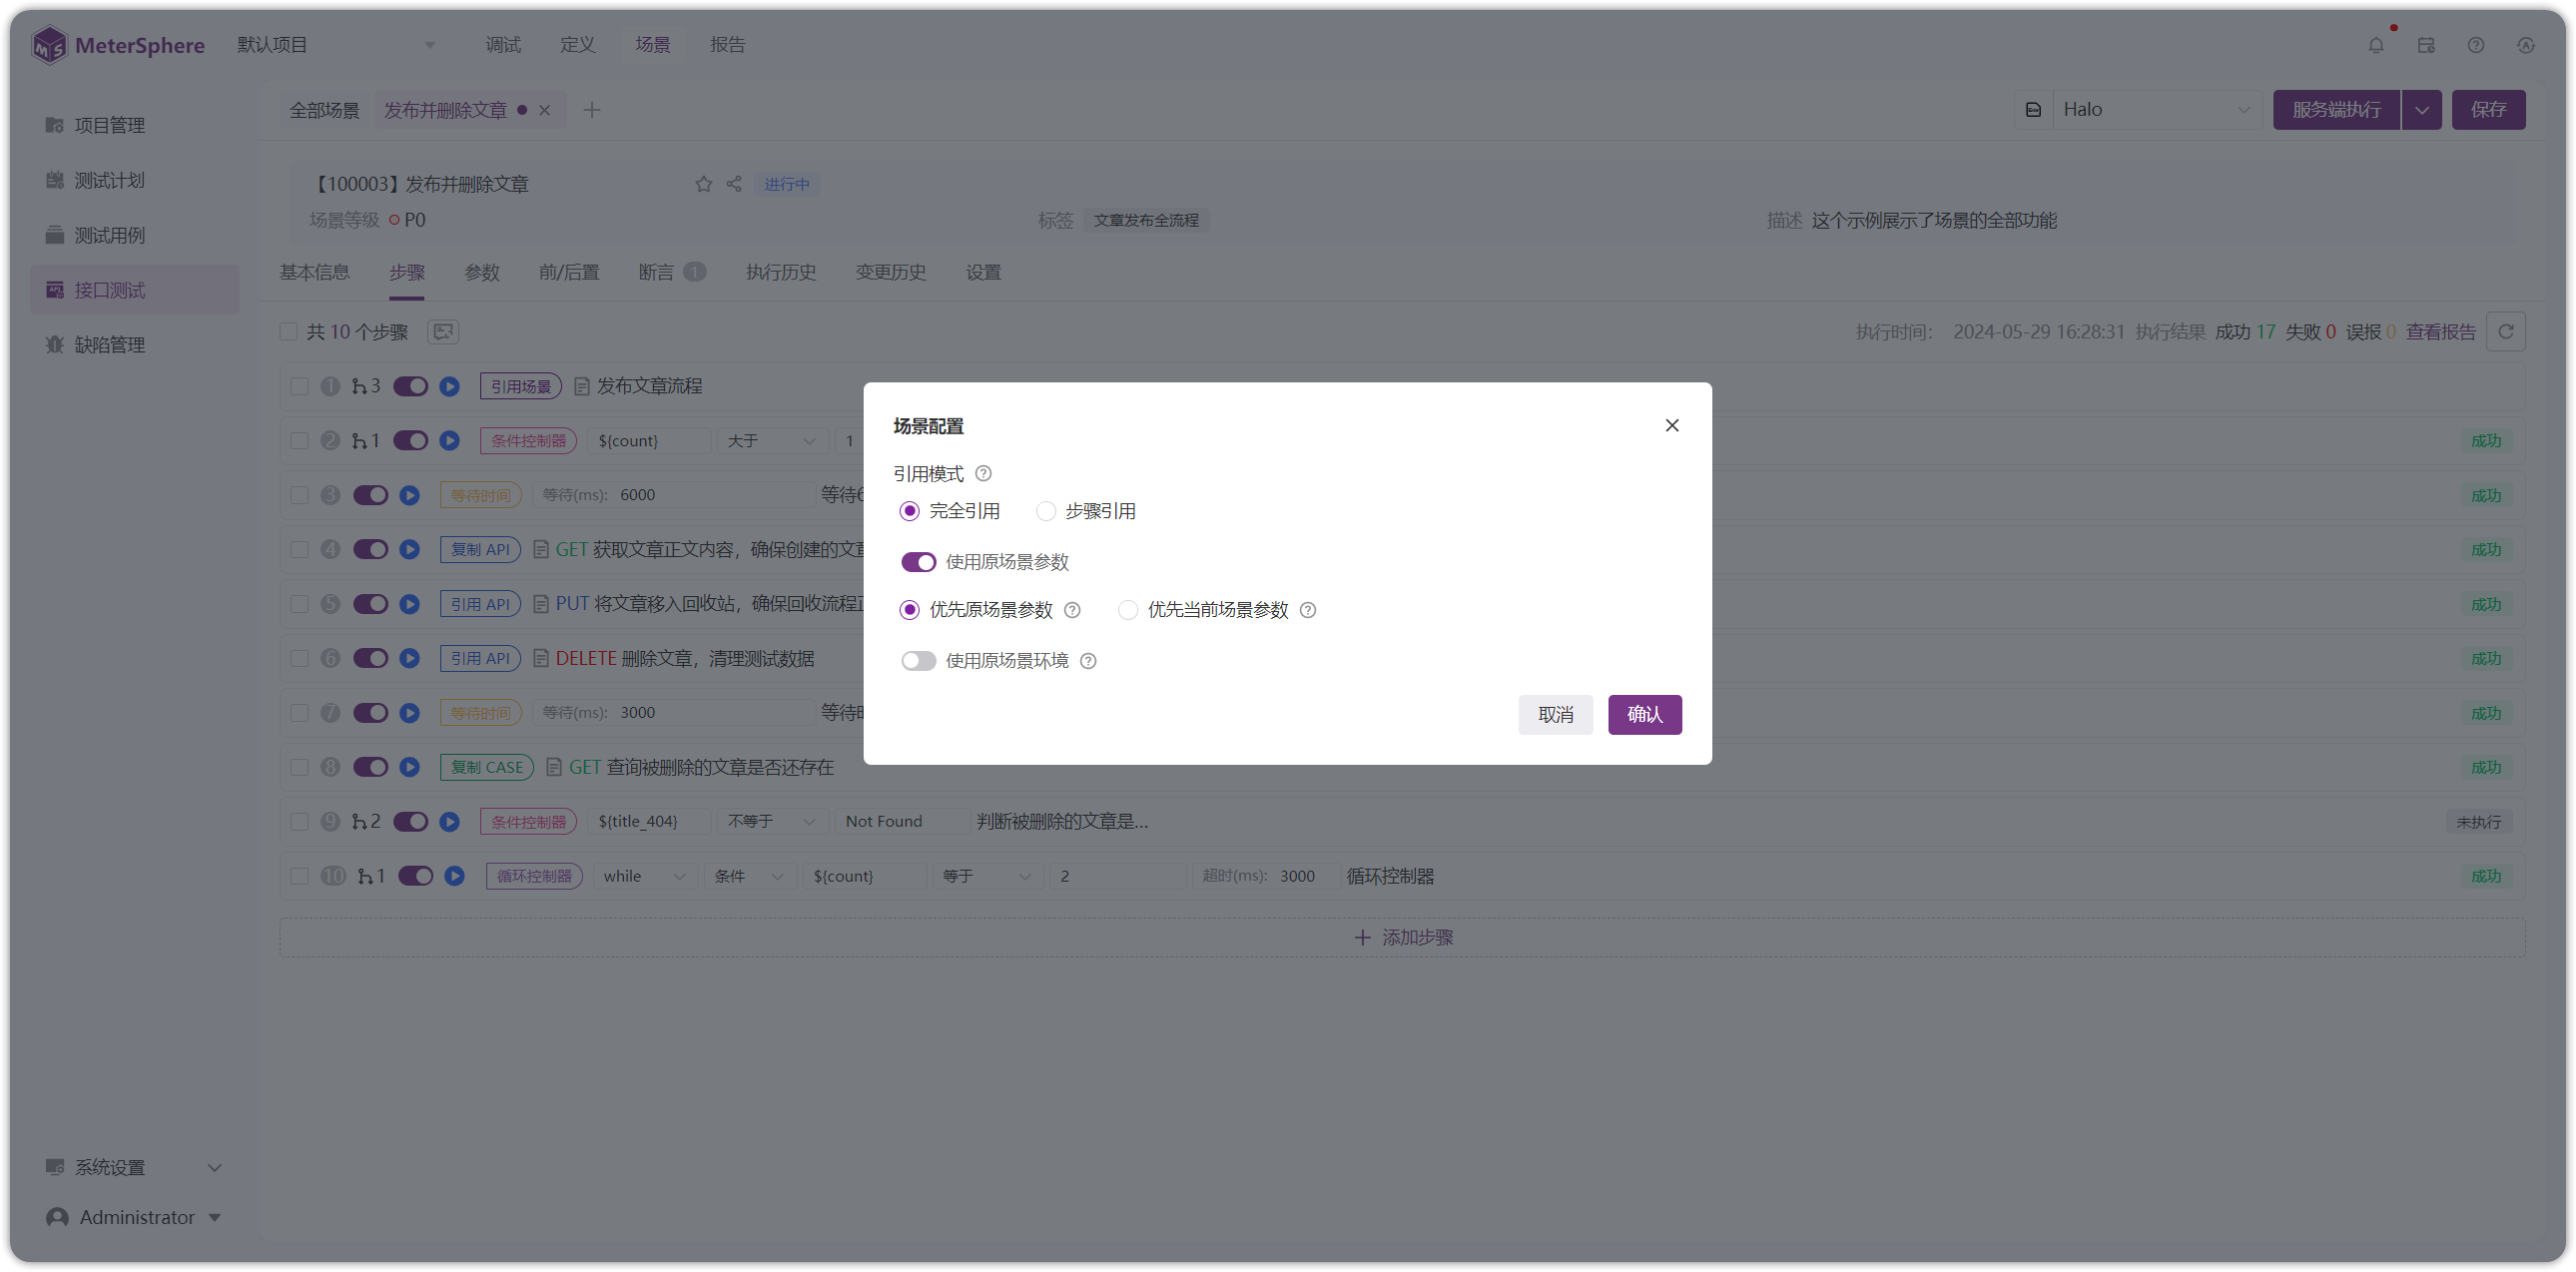Viewport: 2576px width, 1272px height.
Task: Click 取消 button in dialog
Action: tap(1555, 715)
